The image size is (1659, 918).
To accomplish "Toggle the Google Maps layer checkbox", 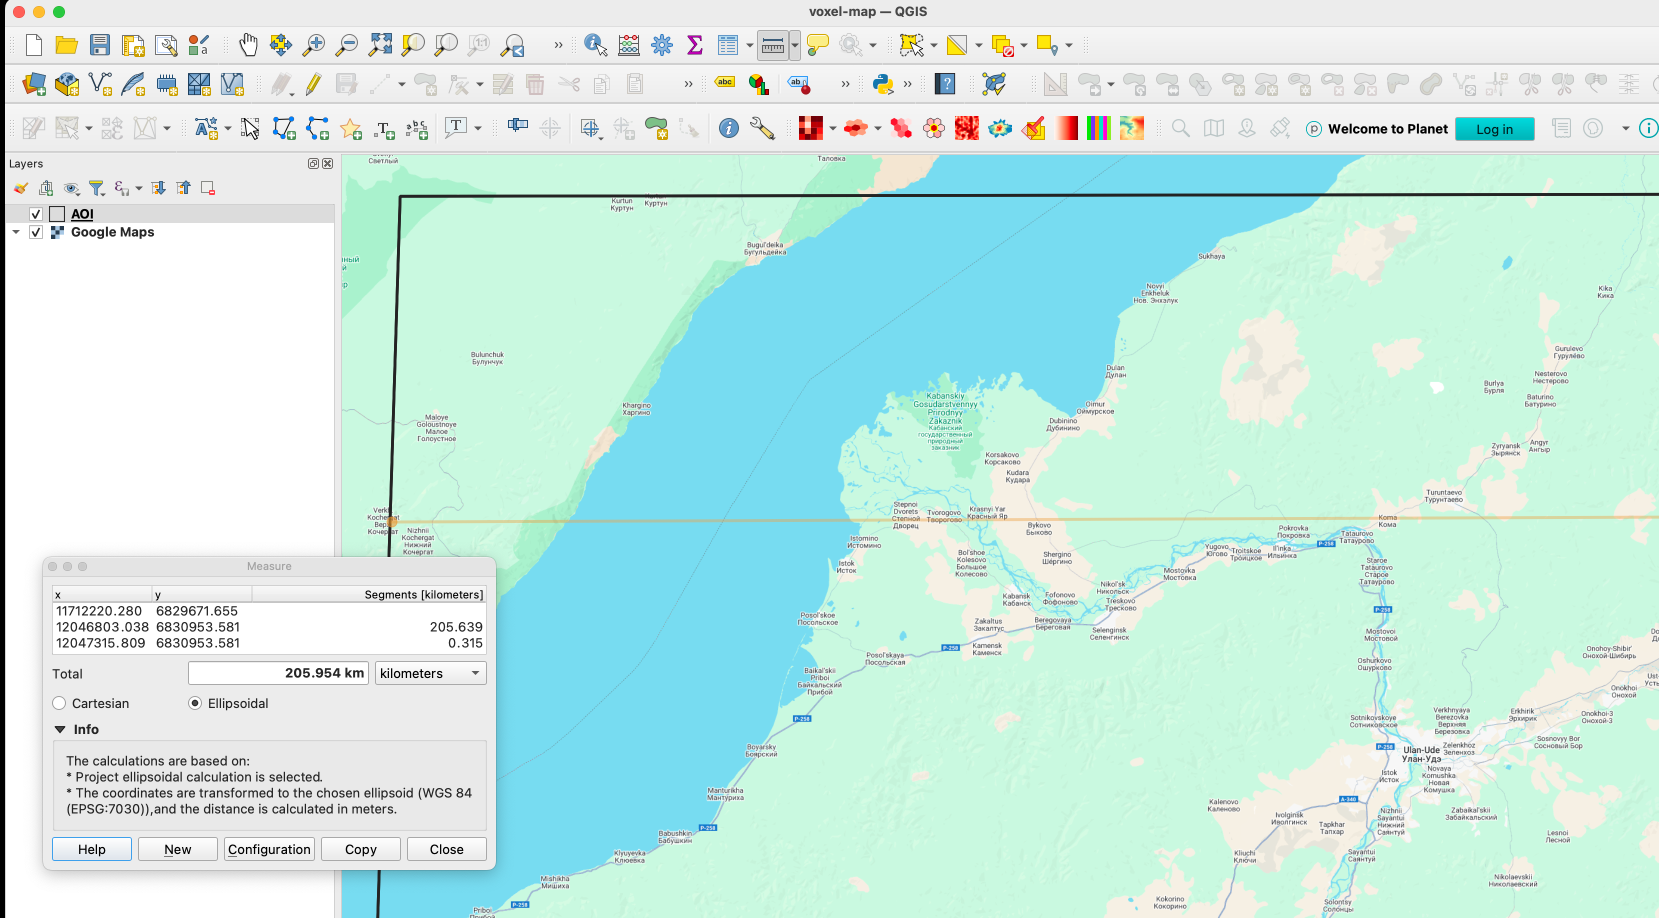I will tap(36, 232).
